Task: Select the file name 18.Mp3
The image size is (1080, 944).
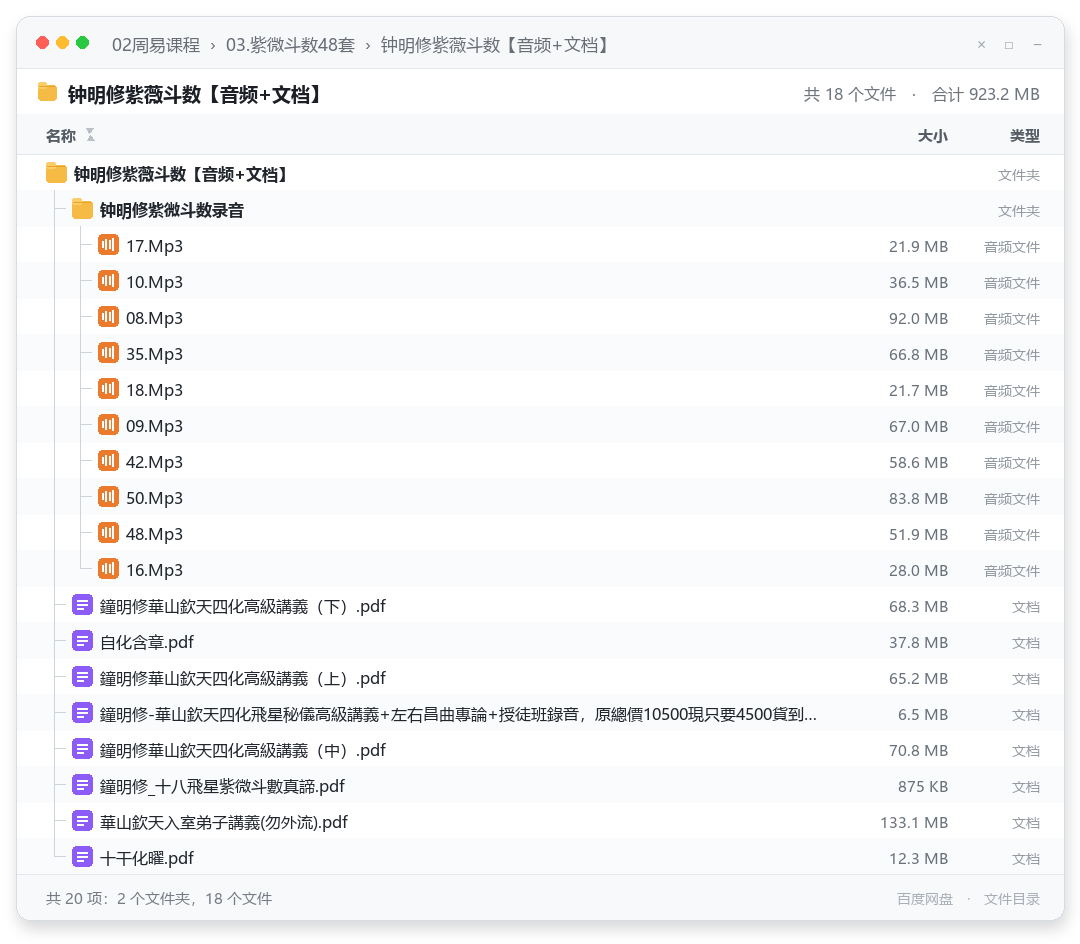Action: 154,390
